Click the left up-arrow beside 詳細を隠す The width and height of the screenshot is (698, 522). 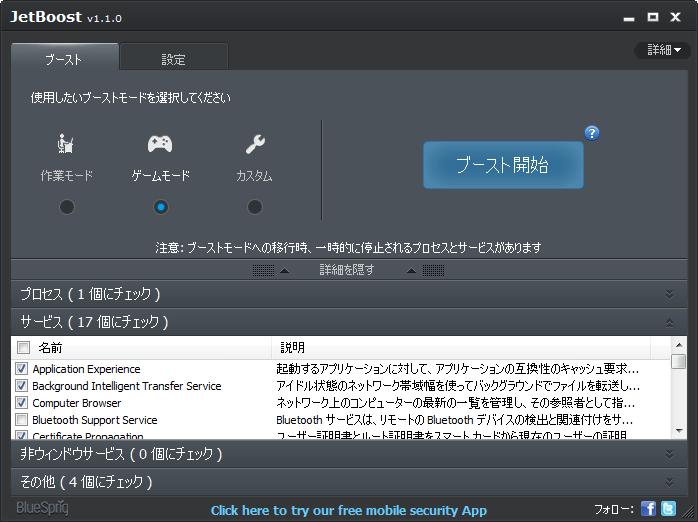coord(284,270)
